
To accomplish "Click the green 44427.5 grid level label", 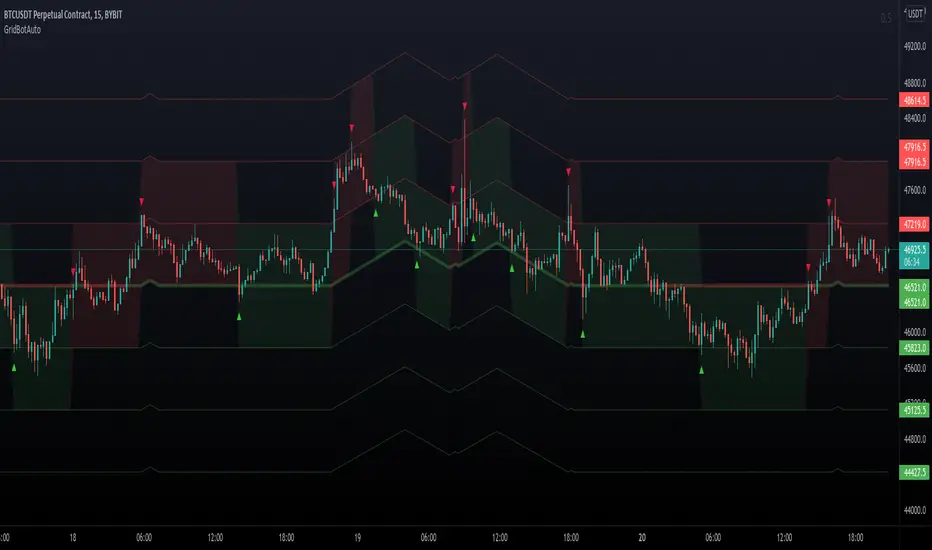I will tap(914, 473).
